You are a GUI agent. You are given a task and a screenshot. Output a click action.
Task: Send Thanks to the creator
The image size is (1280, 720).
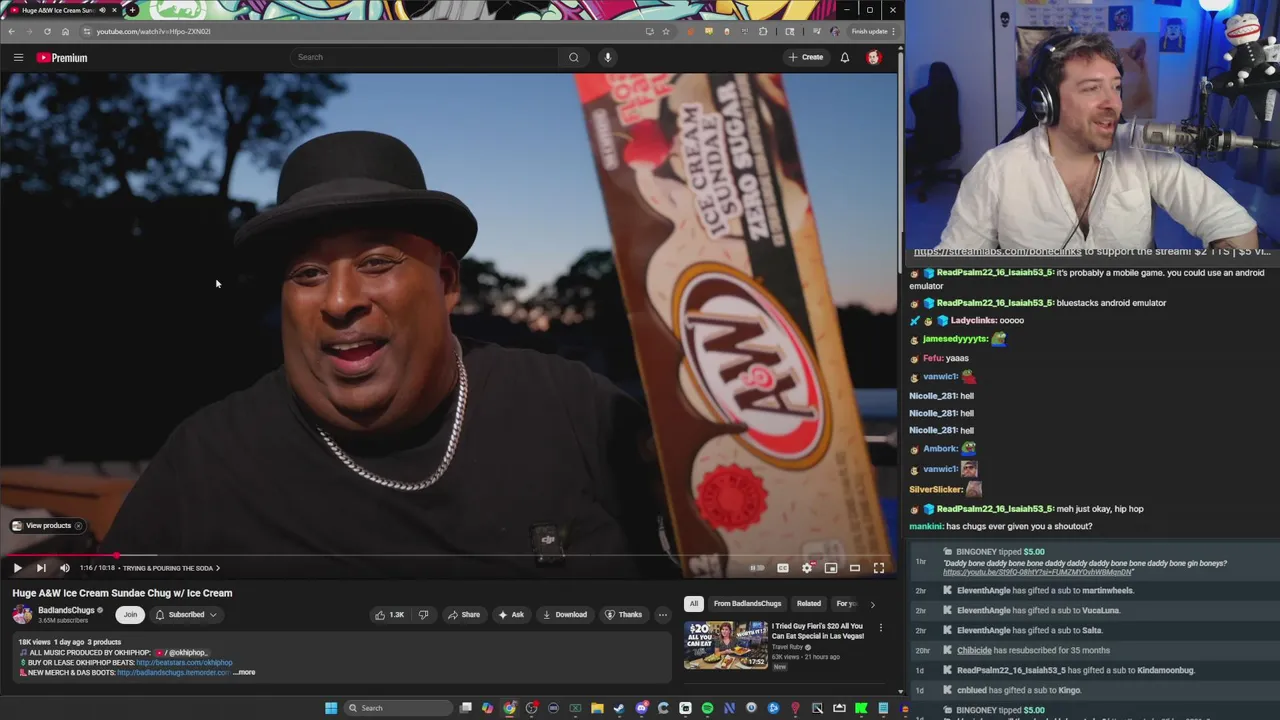(623, 614)
